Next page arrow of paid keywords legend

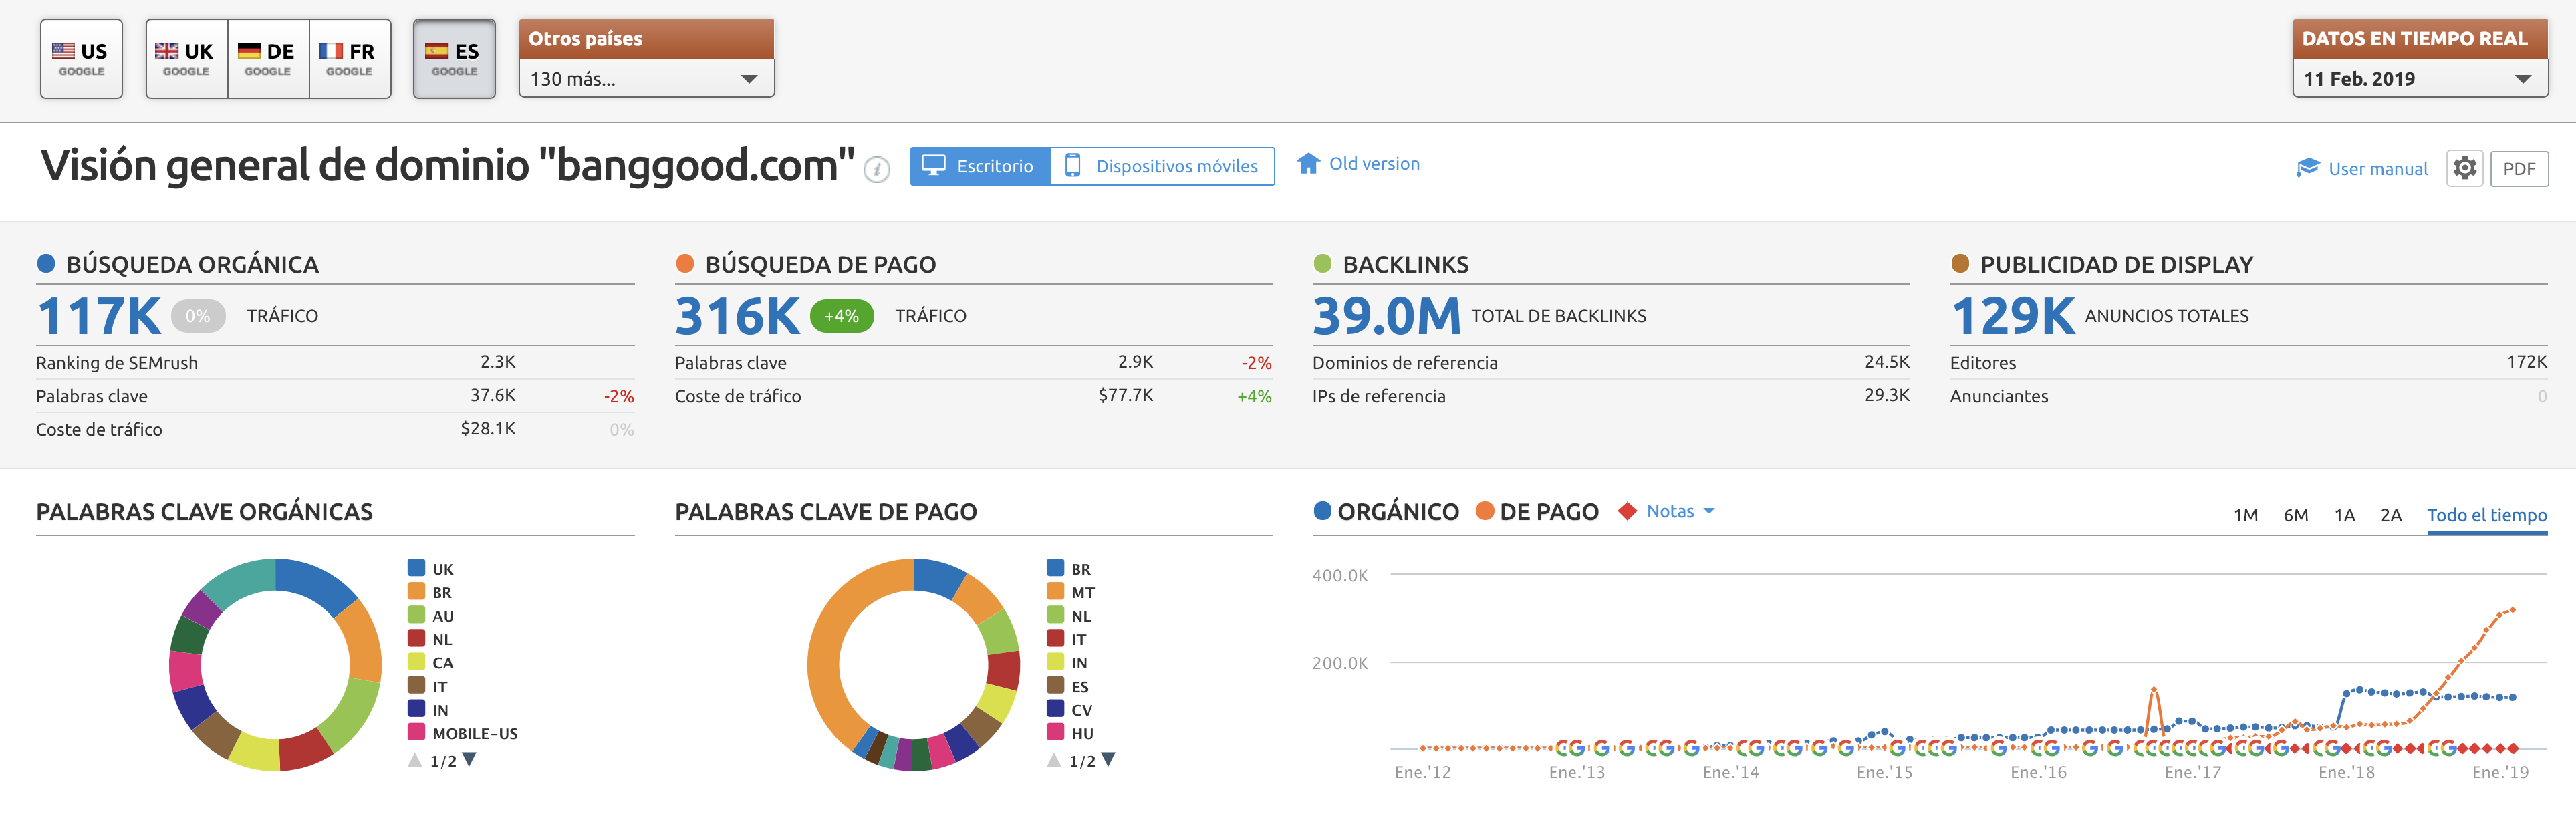click(1108, 760)
